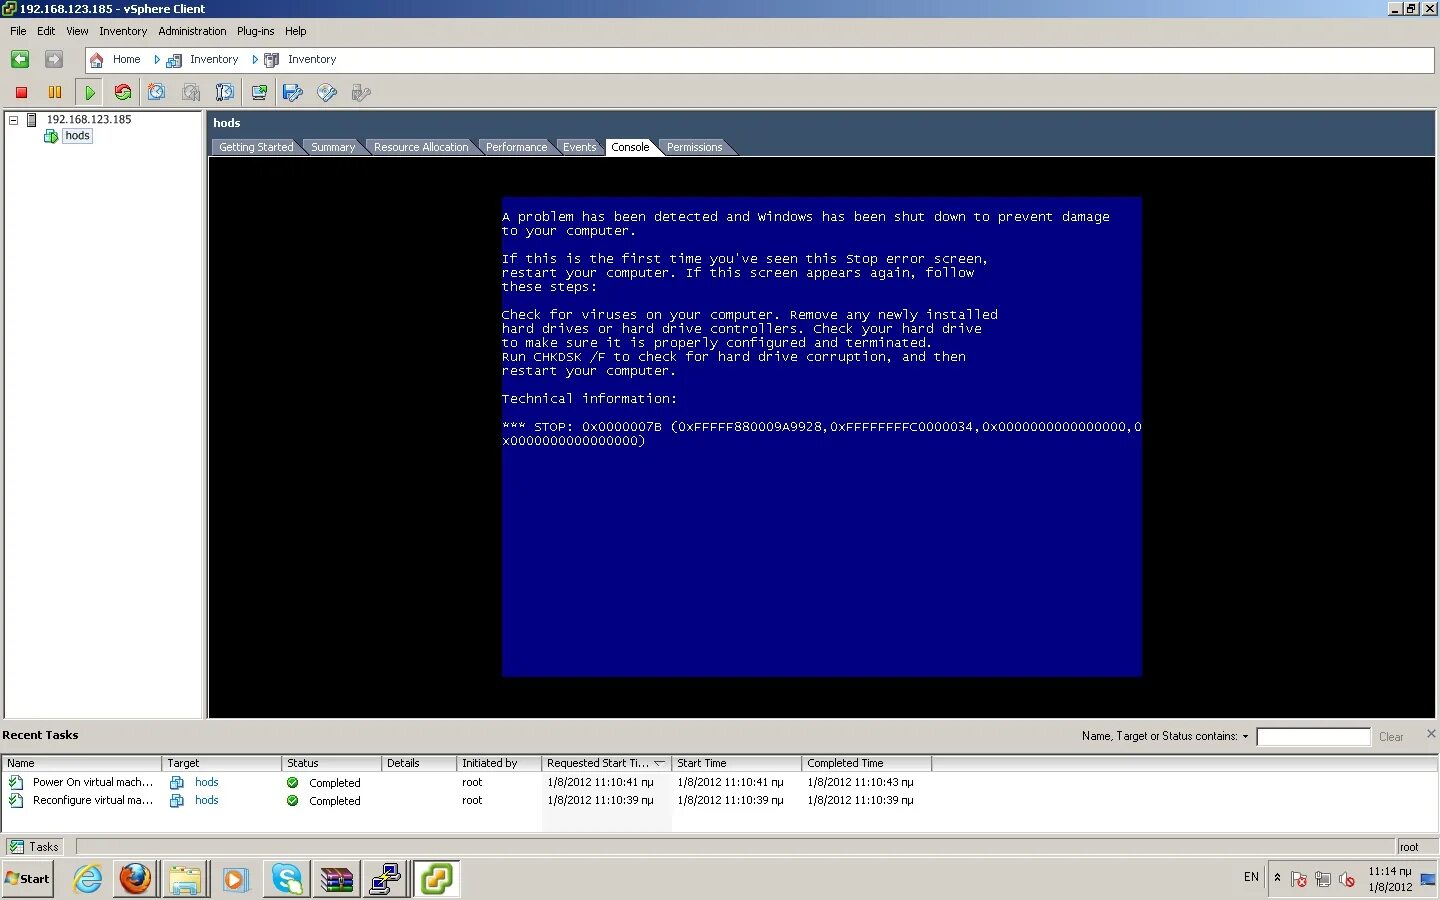Click the EN language indicator in taskbar
The width and height of the screenshot is (1440, 900).
tap(1251, 877)
